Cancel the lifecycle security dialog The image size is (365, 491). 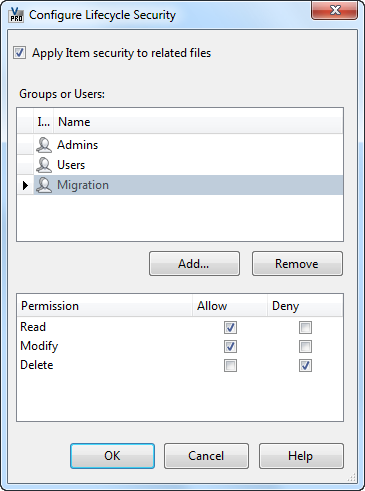point(206,456)
